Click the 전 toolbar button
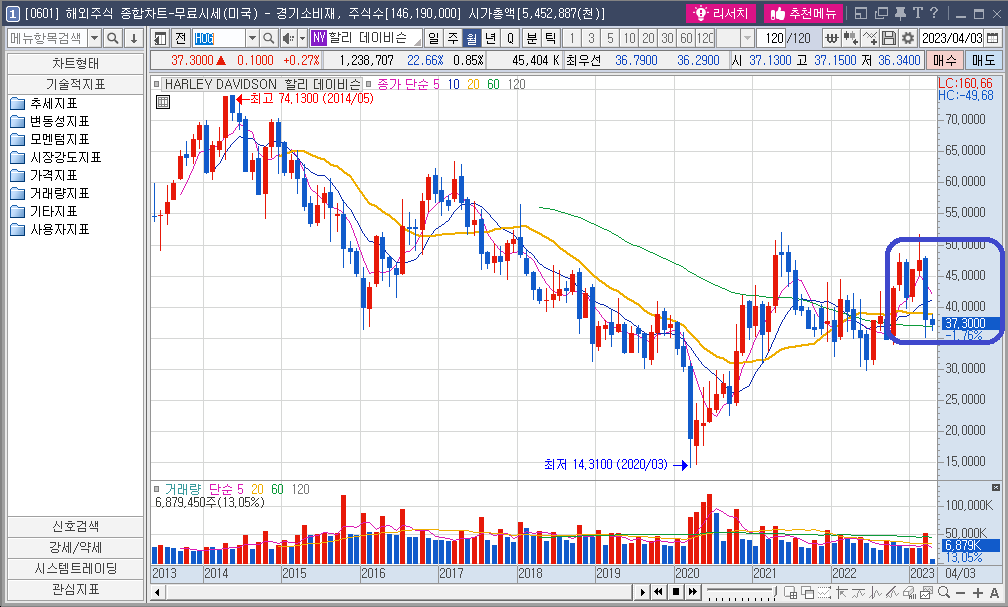Viewport: 1008px width, 607px height. tap(181, 38)
